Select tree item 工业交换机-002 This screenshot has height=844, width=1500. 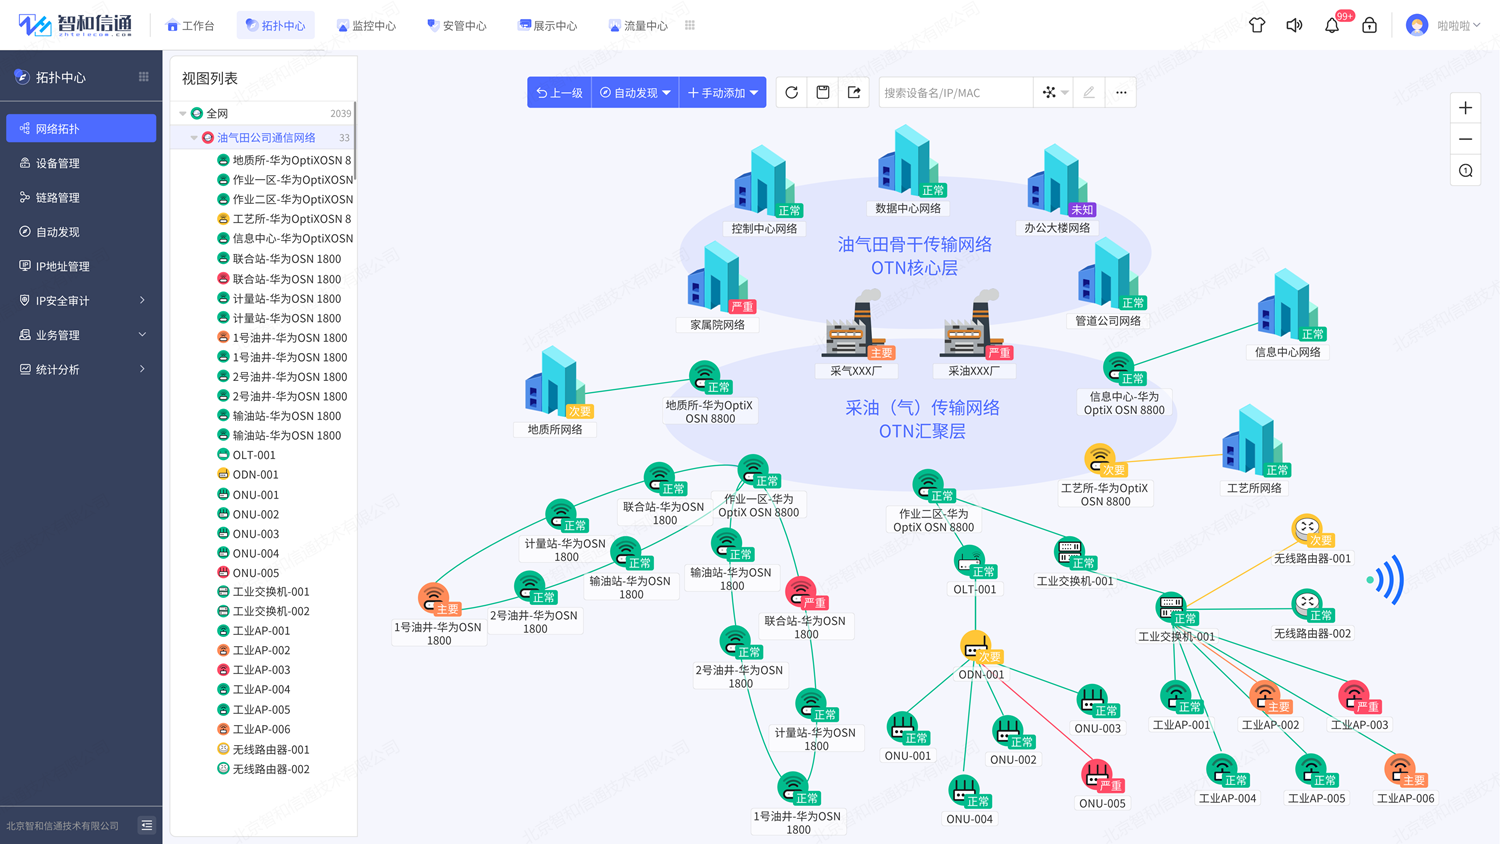(263, 611)
